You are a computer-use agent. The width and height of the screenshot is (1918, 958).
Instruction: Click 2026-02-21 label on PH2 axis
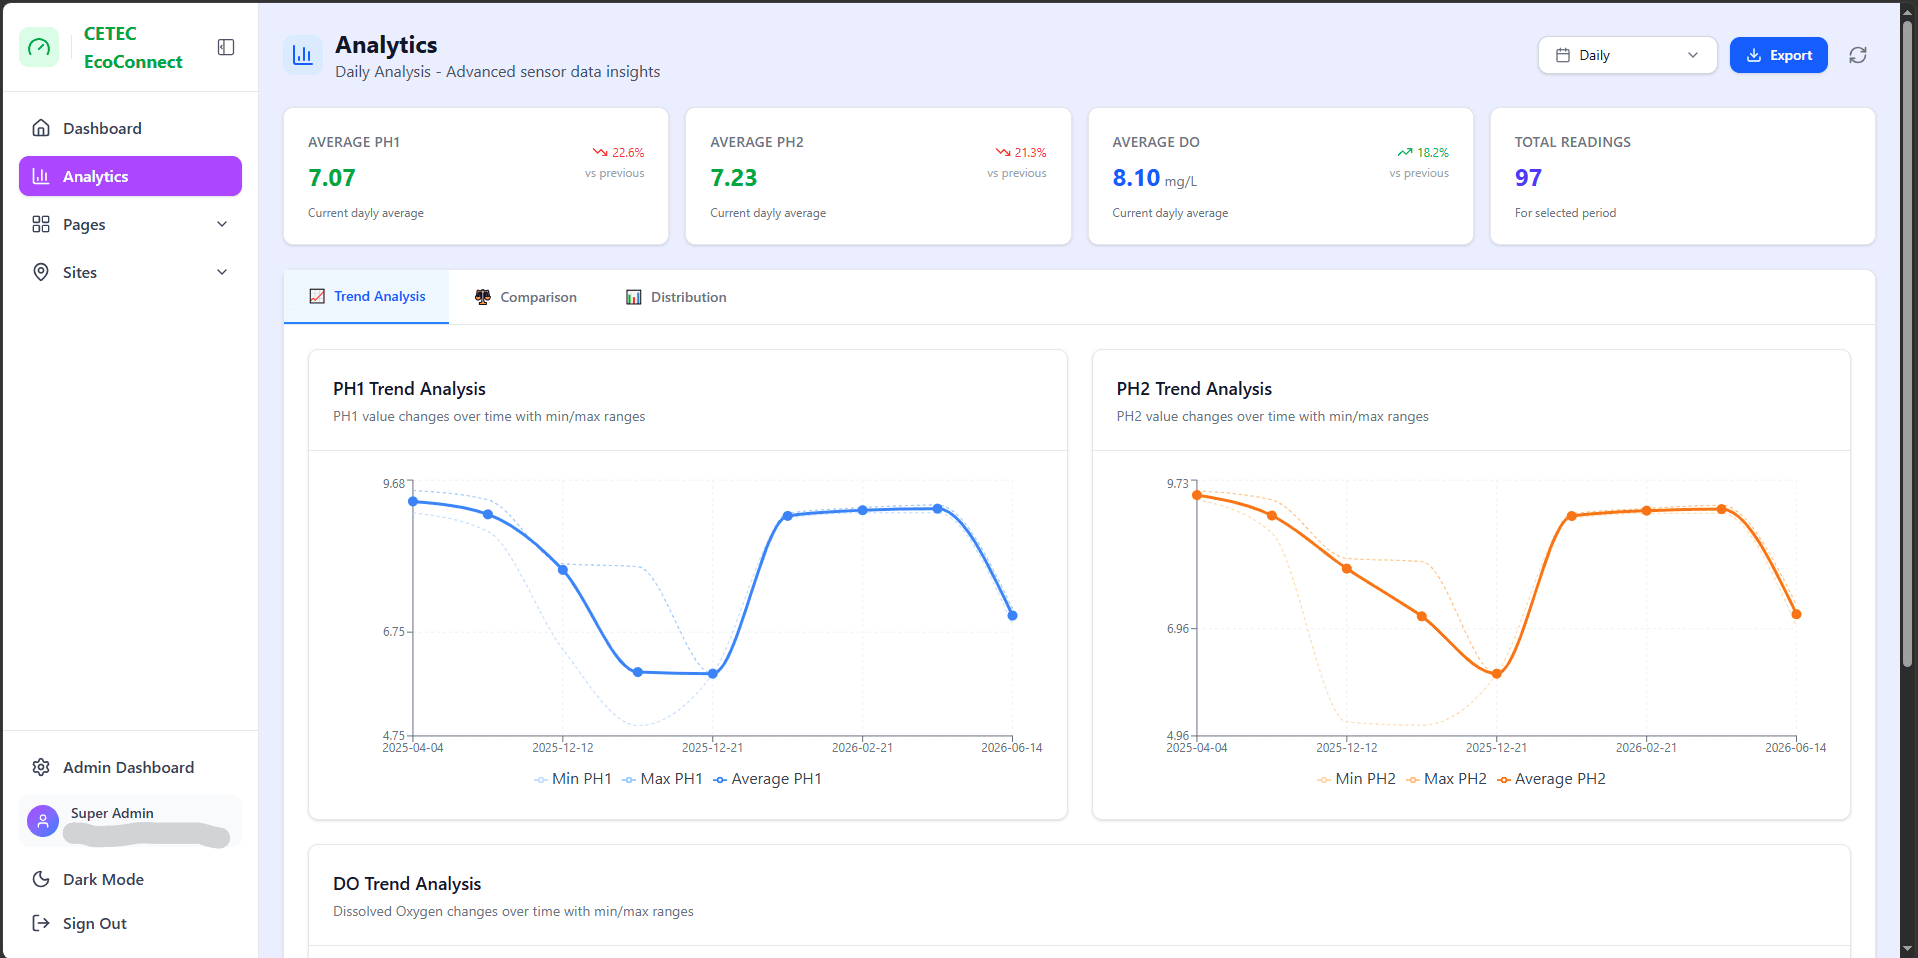(1646, 748)
